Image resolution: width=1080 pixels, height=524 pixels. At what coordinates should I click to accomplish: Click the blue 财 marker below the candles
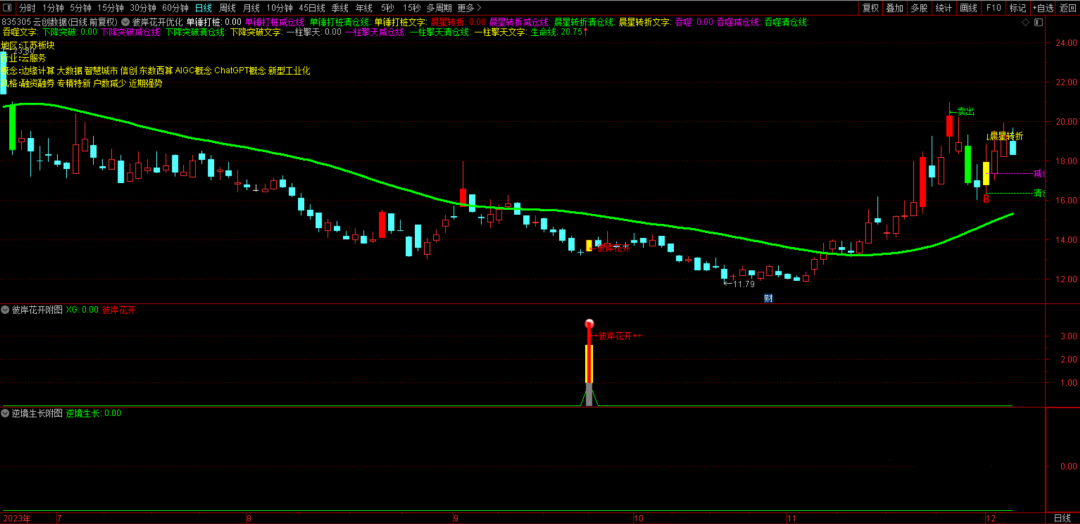(x=768, y=297)
